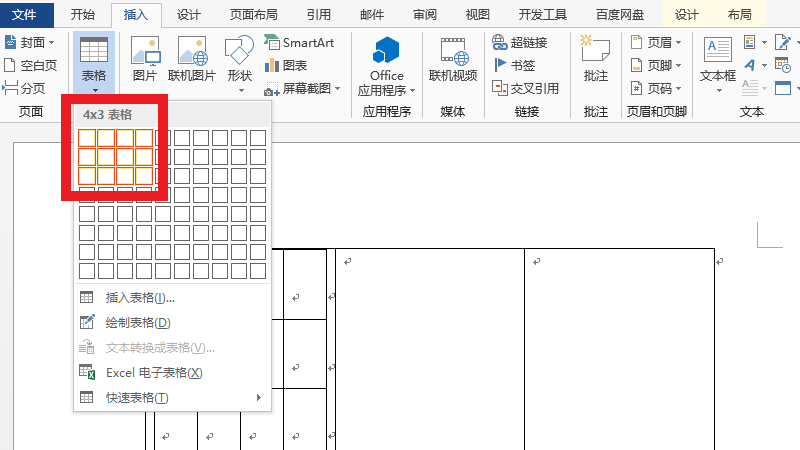
Task: Insert a Bookmark (书签)
Action: (515, 65)
